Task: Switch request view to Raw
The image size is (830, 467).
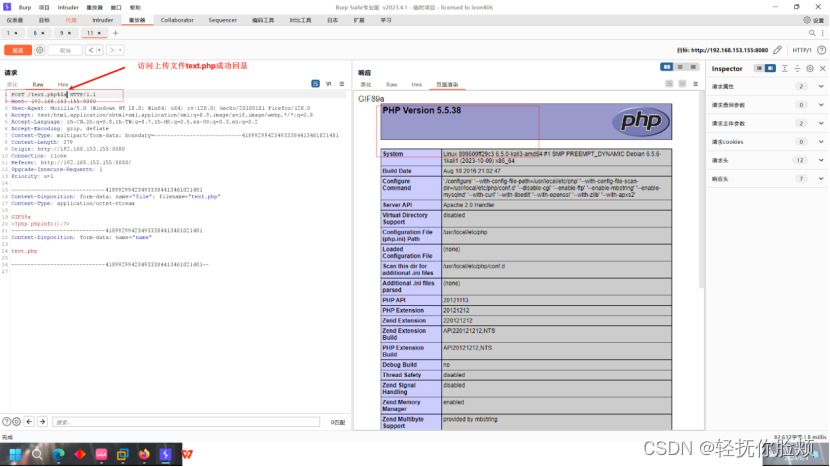Action: click(38, 84)
